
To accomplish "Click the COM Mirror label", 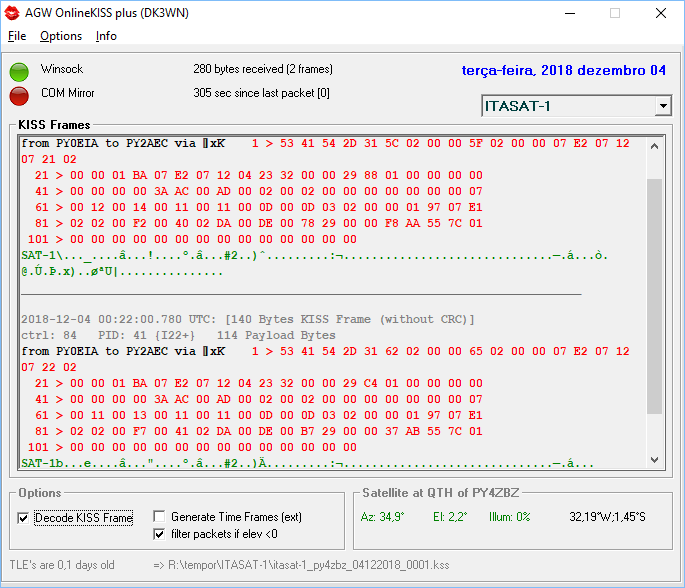I will click(68, 93).
